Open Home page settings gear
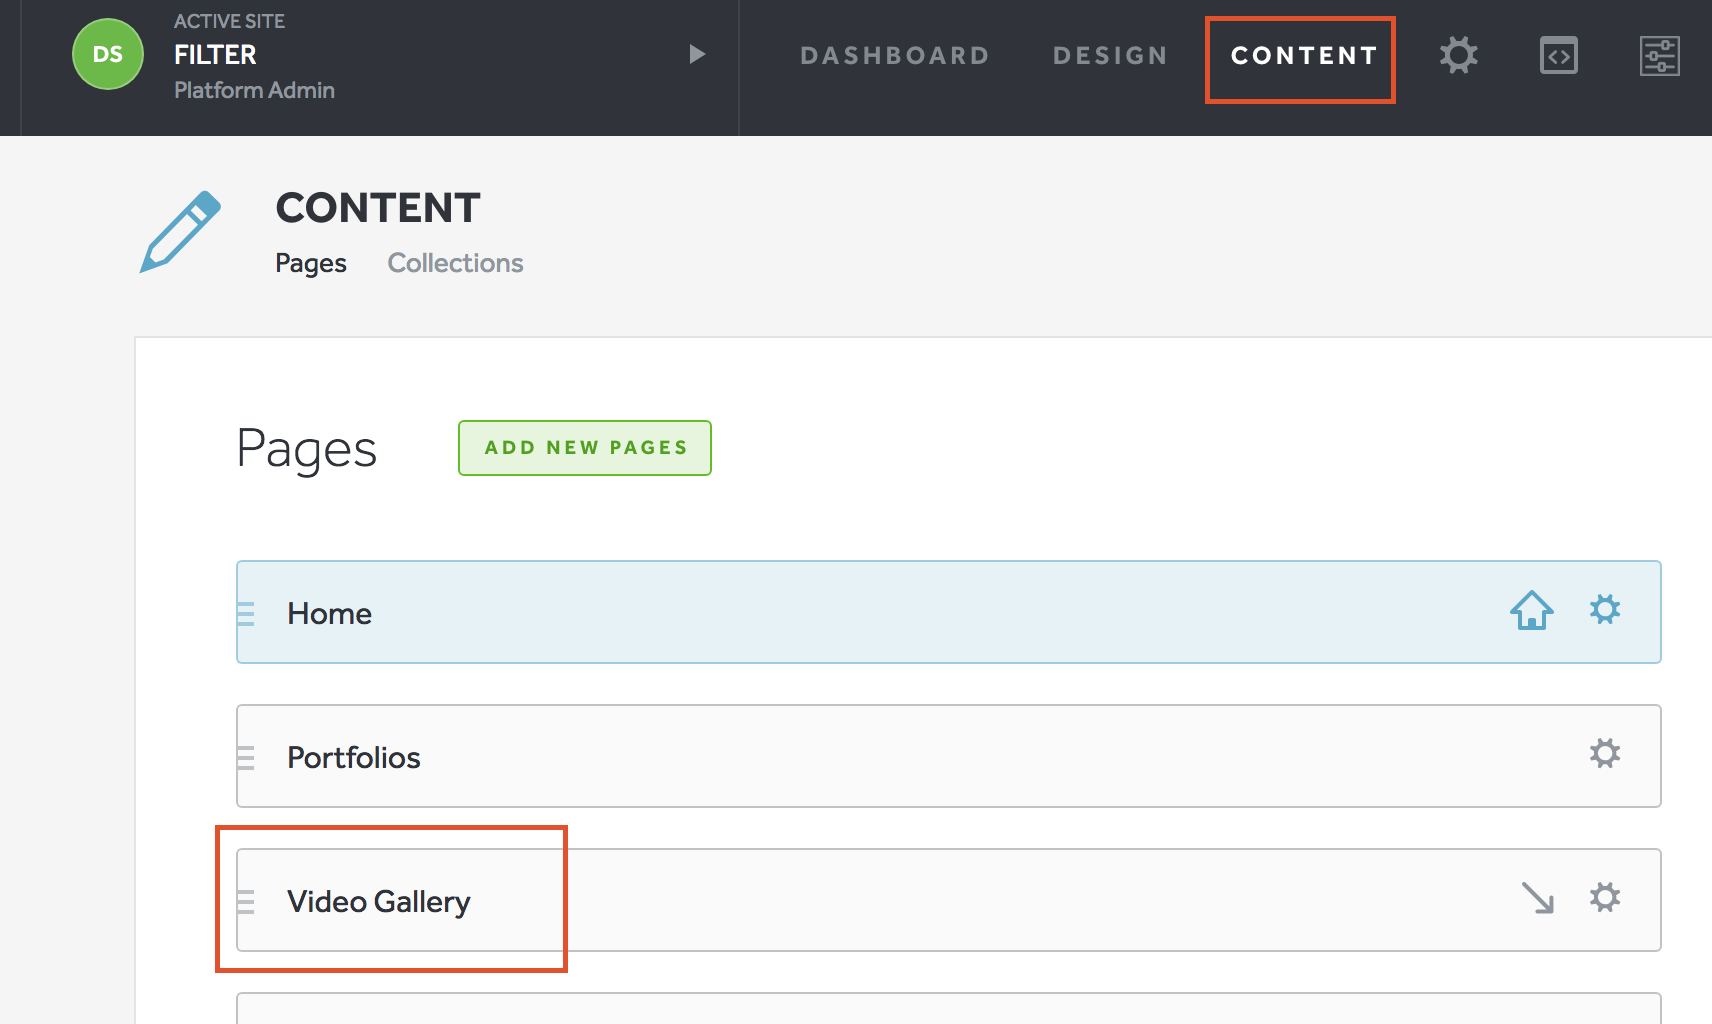The image size is (1712, 1024). pos(1605,610)
